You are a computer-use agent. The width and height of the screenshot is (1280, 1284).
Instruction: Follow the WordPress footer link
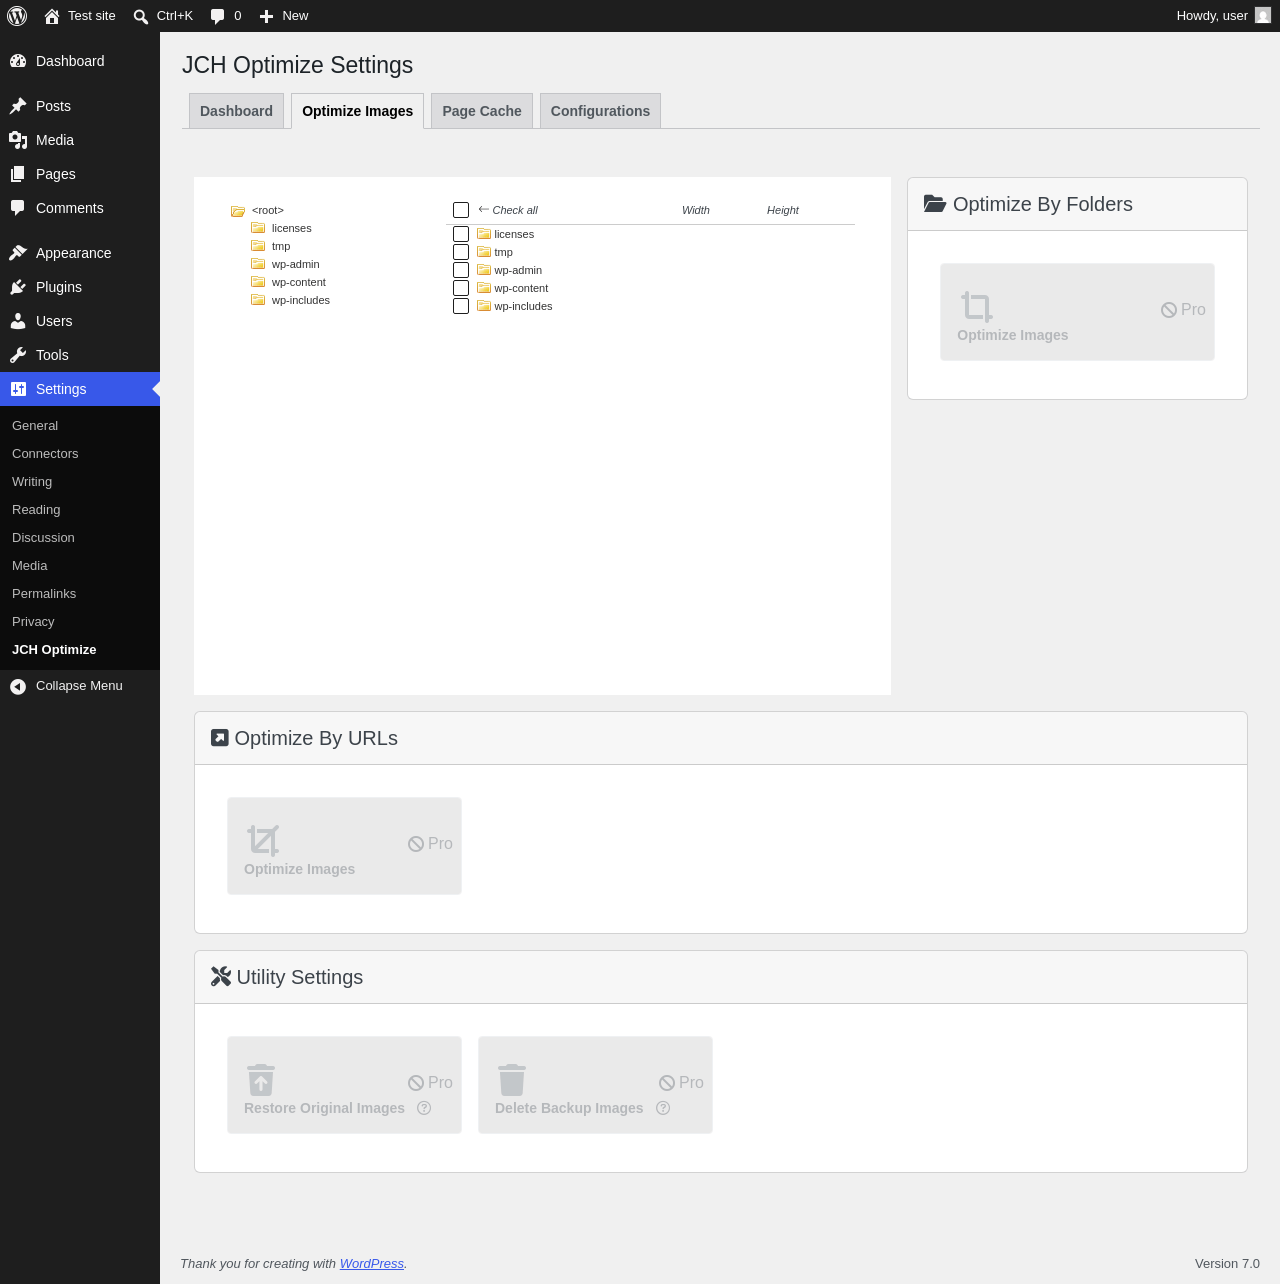(372, 1264)
